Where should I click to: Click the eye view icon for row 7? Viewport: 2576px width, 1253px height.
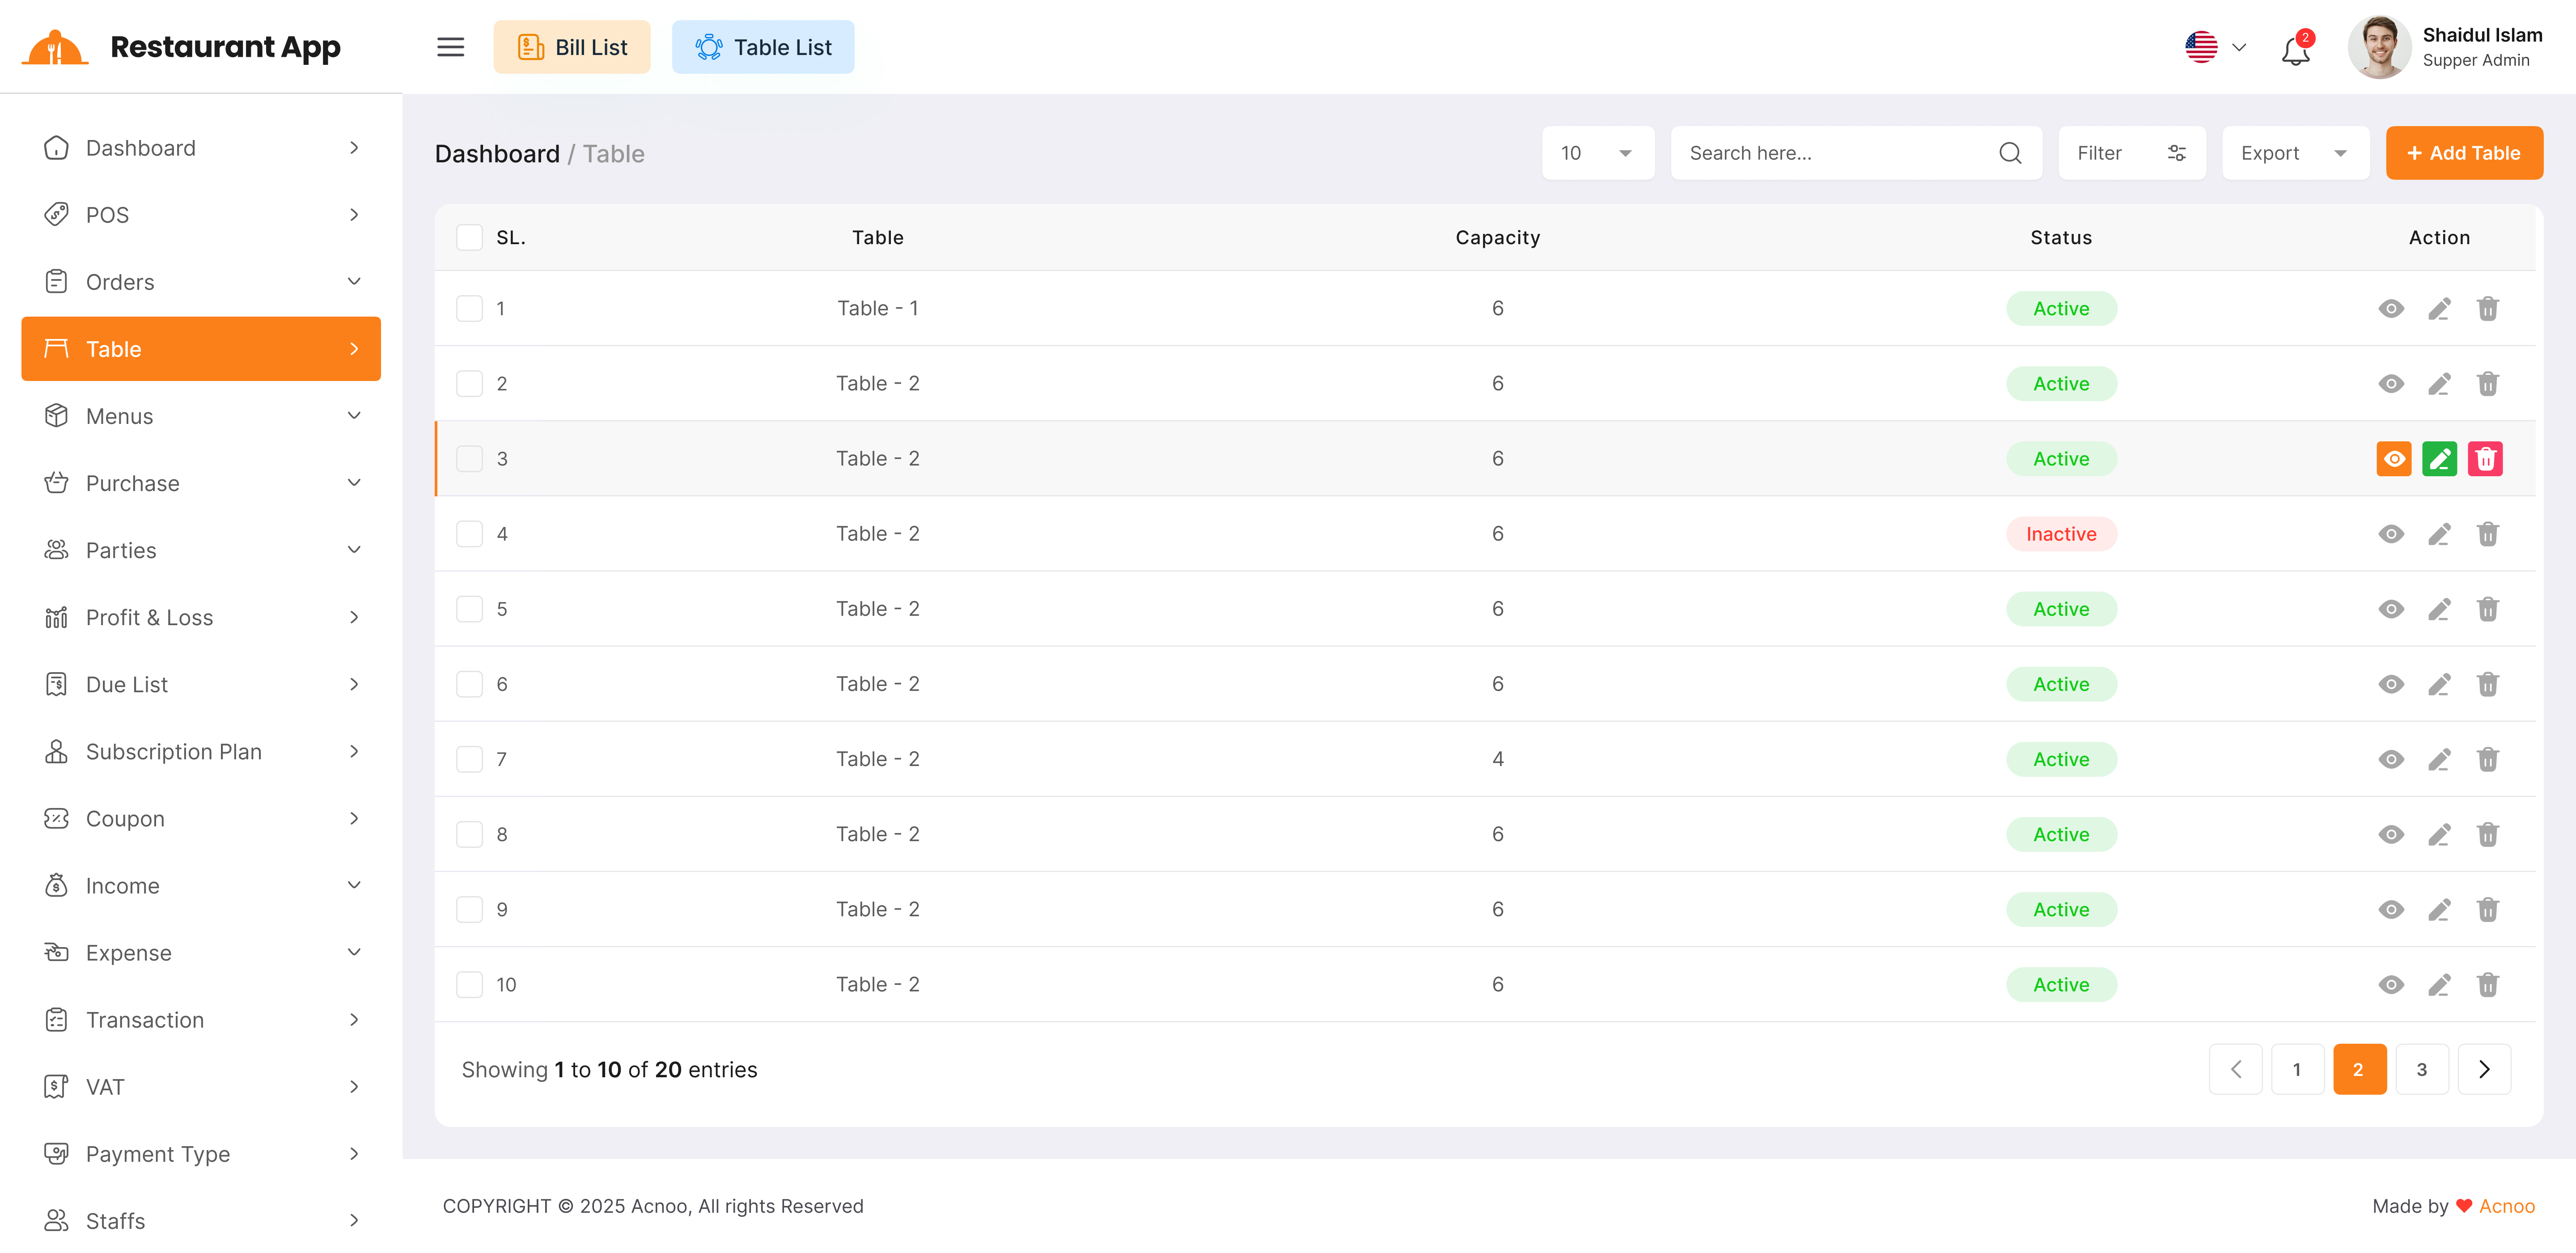2390,759
